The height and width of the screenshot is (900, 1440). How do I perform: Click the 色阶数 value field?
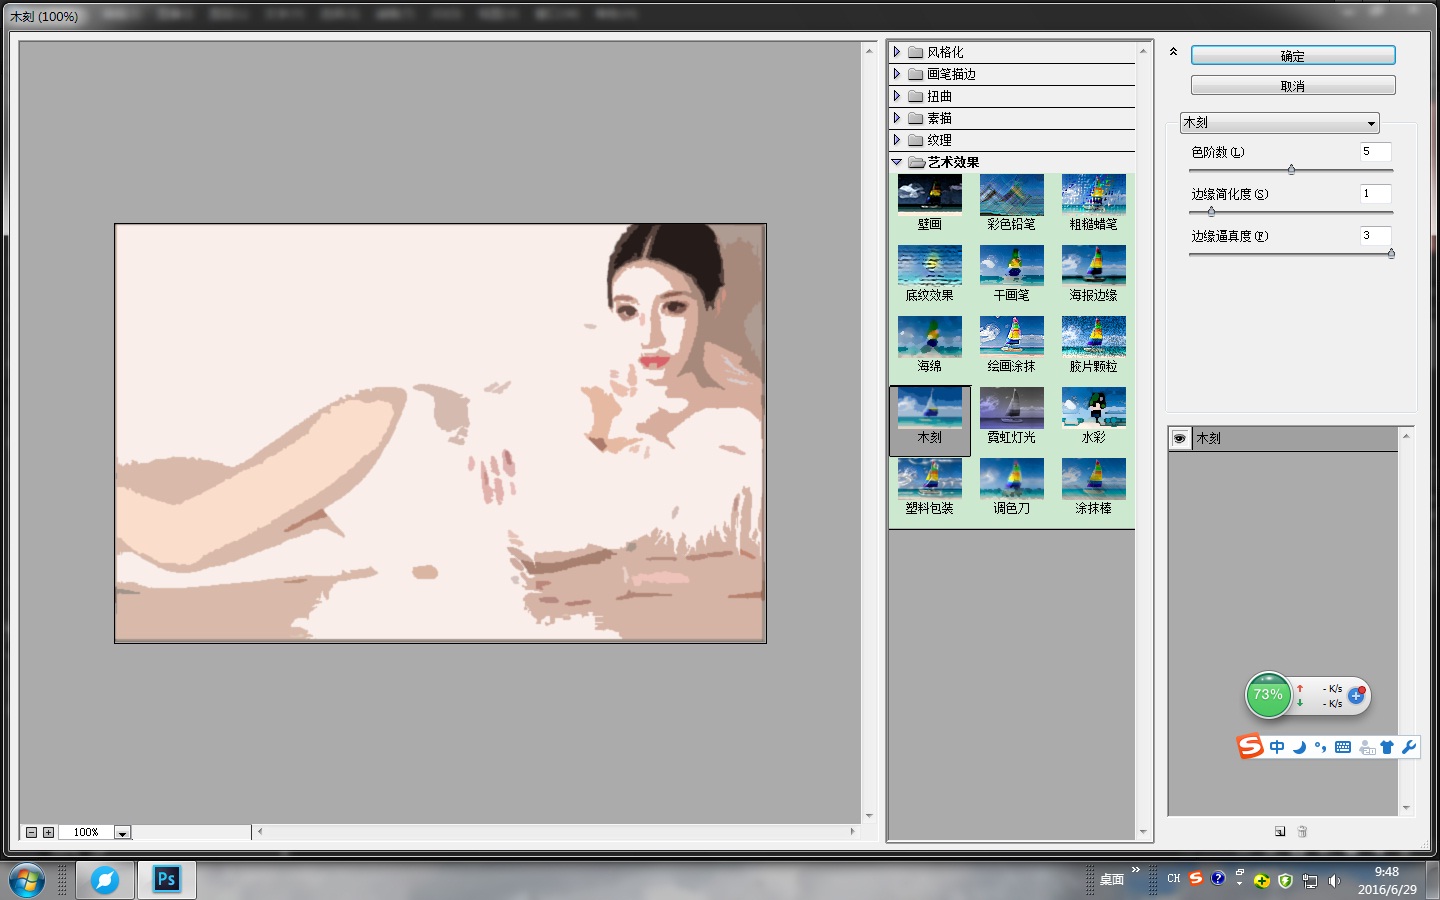click(x=1375, y=152)
